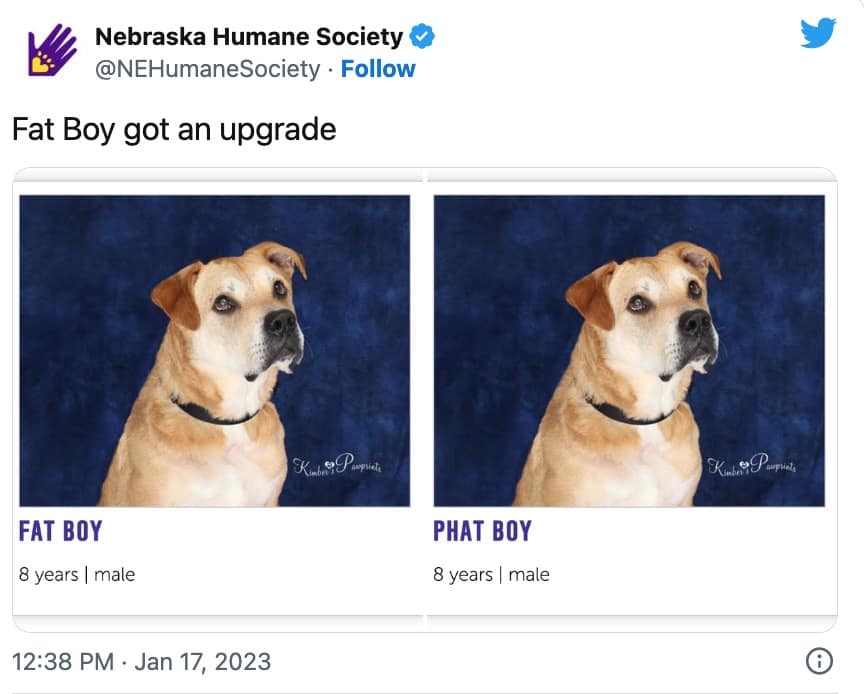Select "8 years | male" under FAT BOY
864x694 pixels.
[77, 574]
